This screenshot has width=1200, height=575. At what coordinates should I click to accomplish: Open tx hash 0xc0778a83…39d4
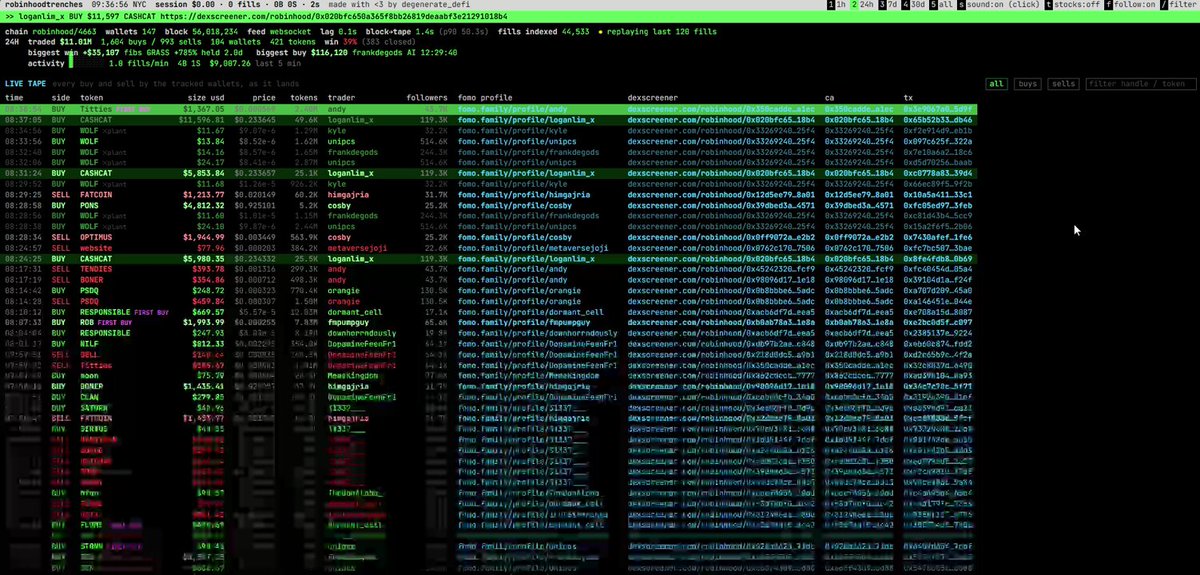click(937, 172)
